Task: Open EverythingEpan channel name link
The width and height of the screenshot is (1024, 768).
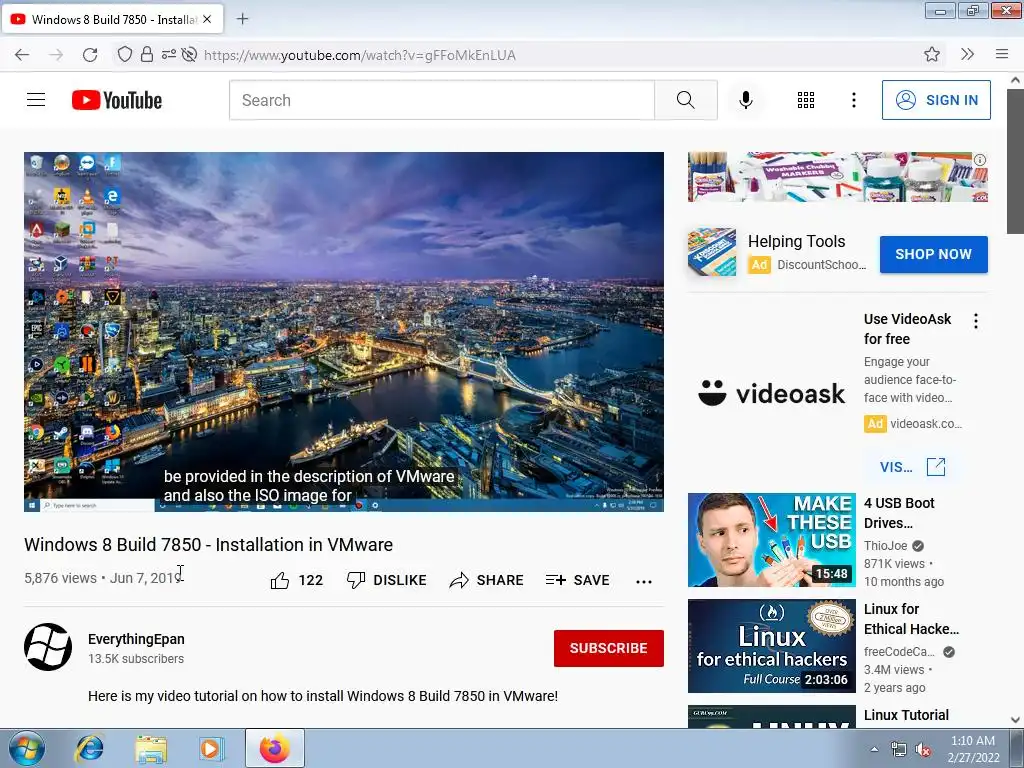Action: (136, 639)
